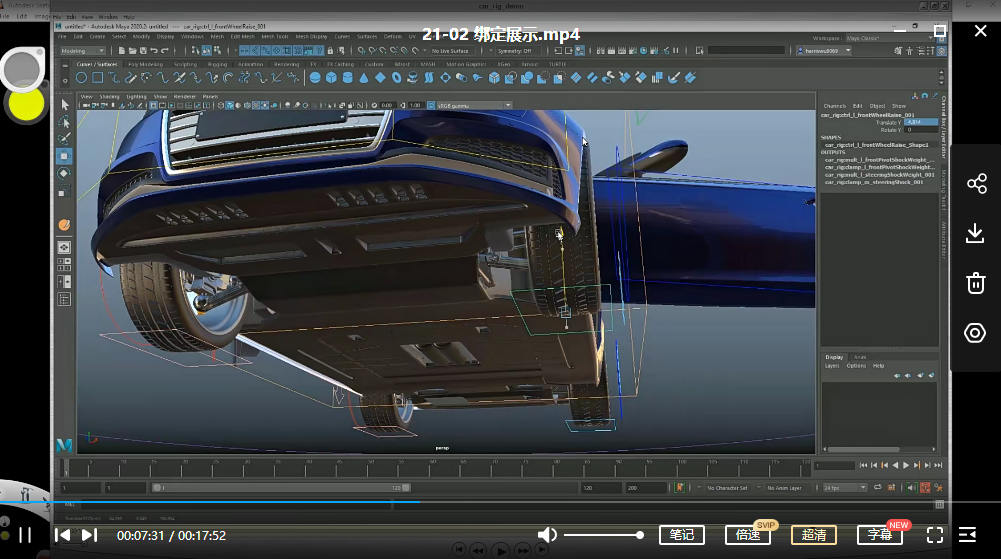Enter fullscreen mode

pos(935,535)
